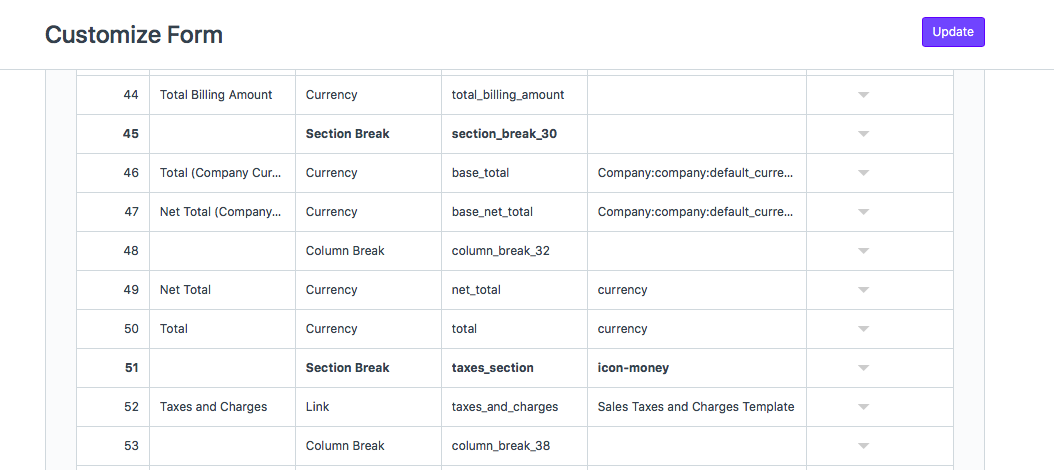Expand the net_total row arrow
This screenshot has height=470, width=1054.
(x=864, y=290)
